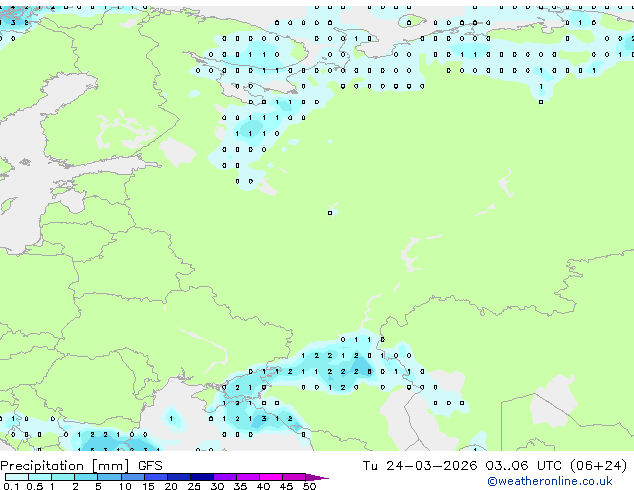Select the legend color between 2 and 5
Image resolution: width=634 pixels, height=490 pixels.
pyautogui.click(x=86, y=477)
